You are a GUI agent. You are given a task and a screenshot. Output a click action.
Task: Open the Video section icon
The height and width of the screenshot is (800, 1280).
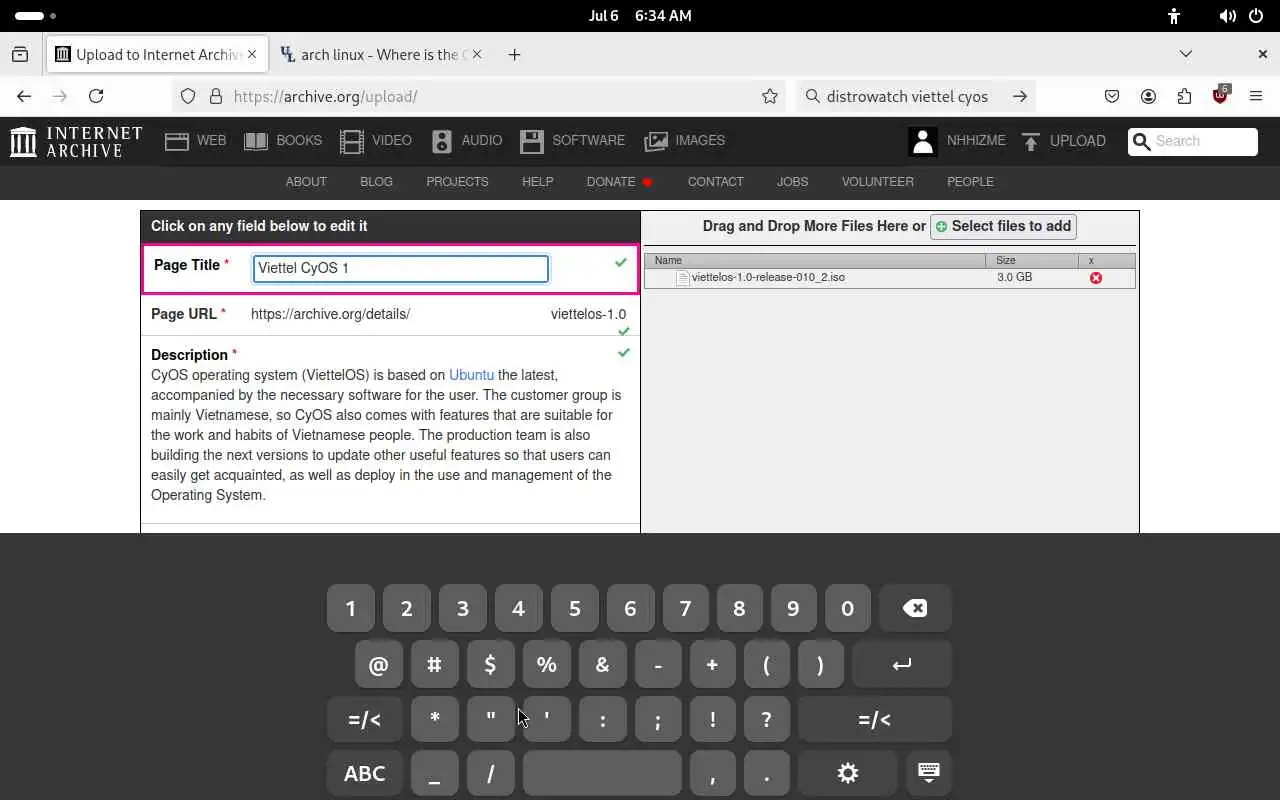[352, 141]
